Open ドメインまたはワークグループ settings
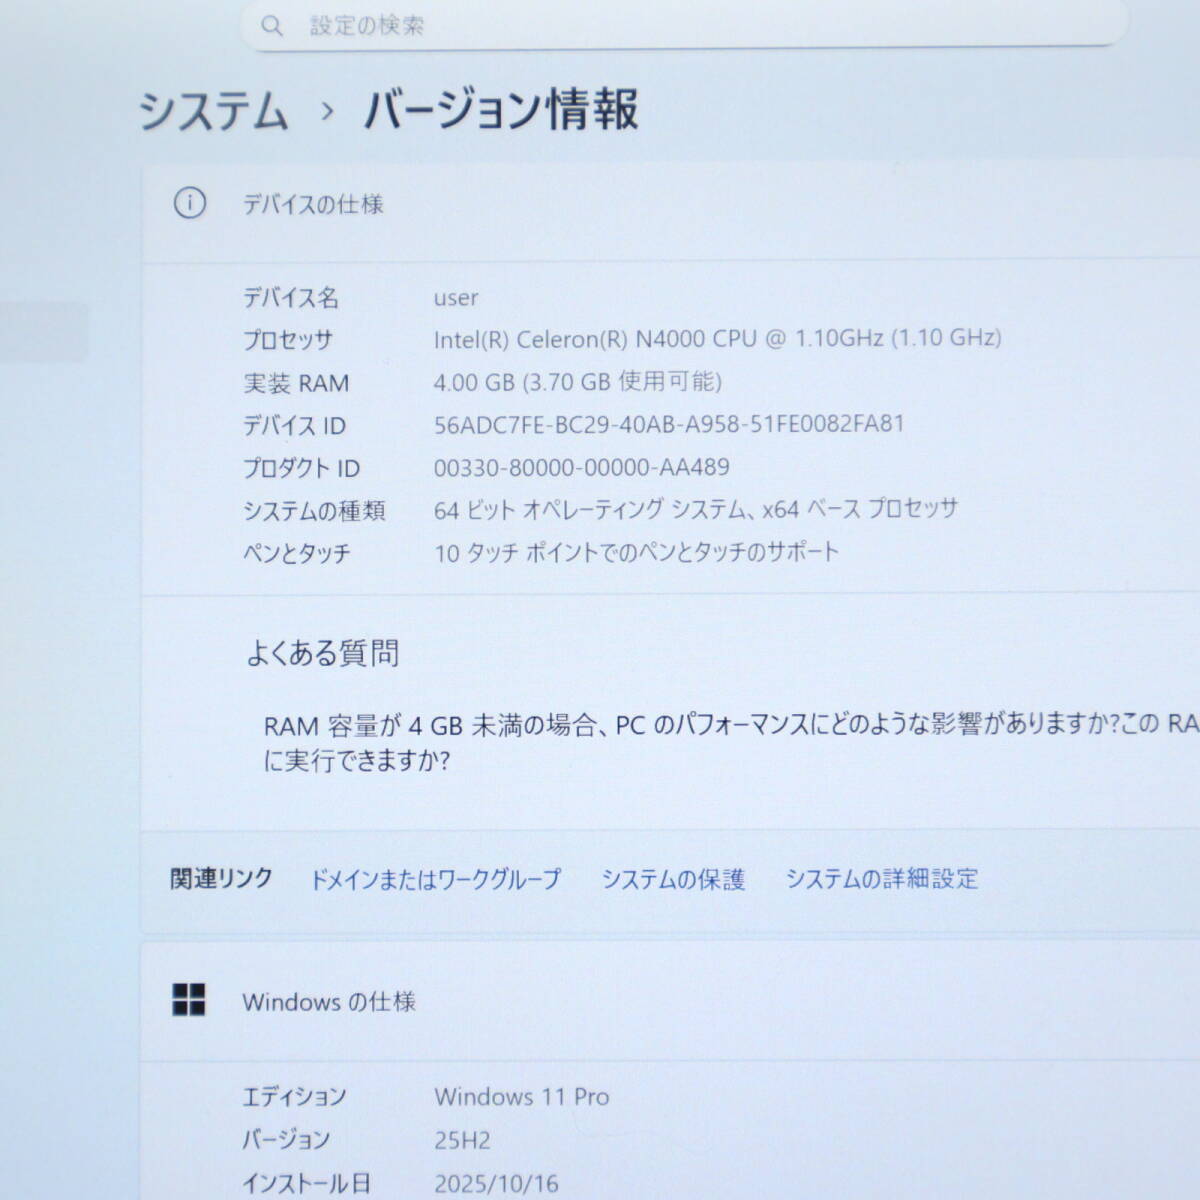The image size is (1200, 1200). [436, 880]
